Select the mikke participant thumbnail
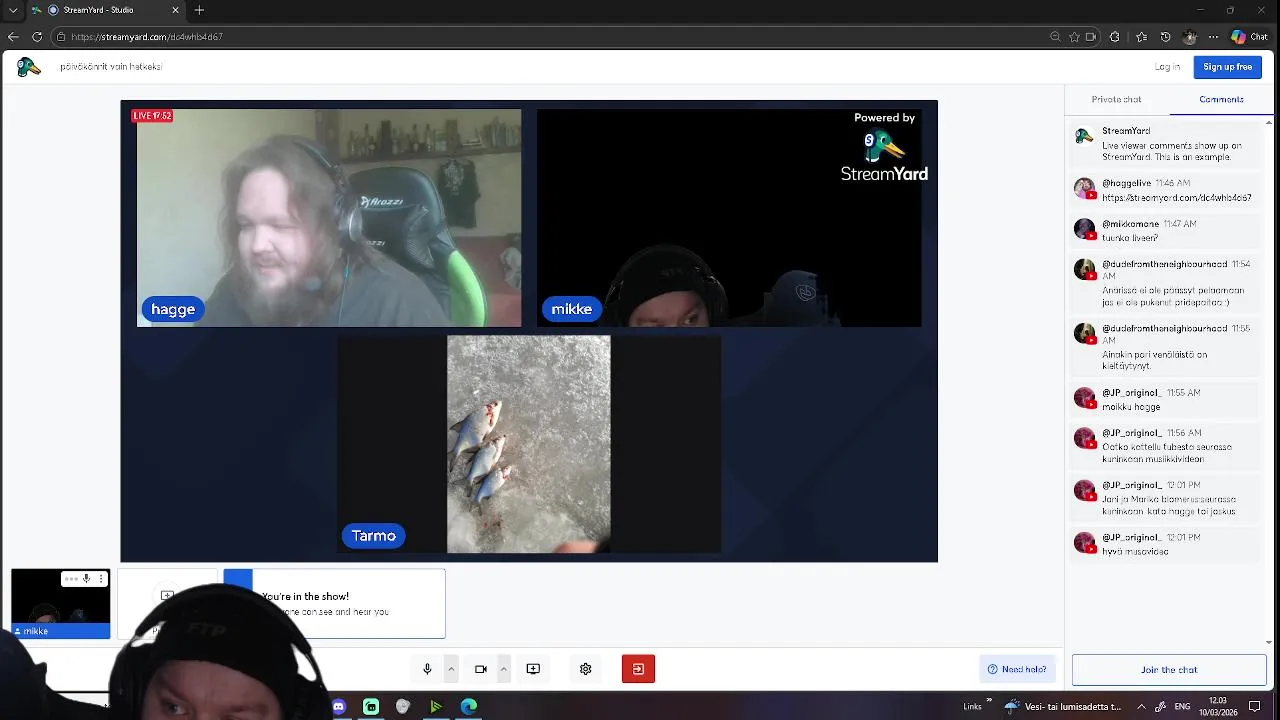This screenshot has width=1280, height=720. click(60, 604)
